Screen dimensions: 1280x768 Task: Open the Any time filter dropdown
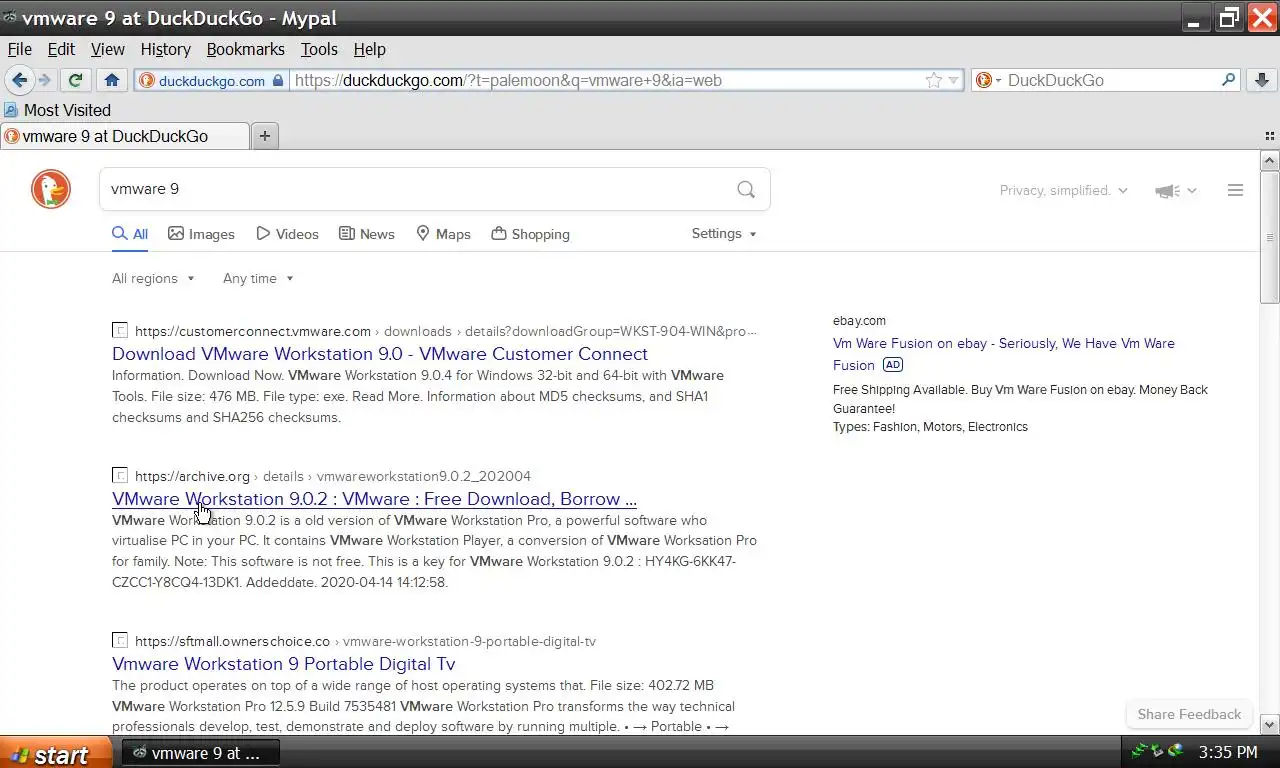[x=258, y=278]
